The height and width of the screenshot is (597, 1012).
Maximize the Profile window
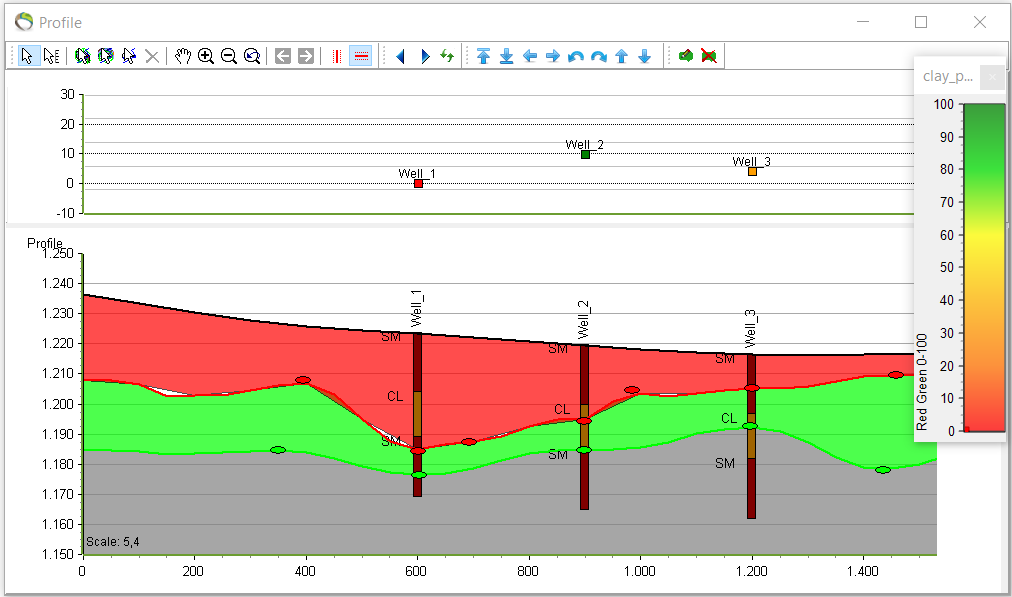coord(921,22)
